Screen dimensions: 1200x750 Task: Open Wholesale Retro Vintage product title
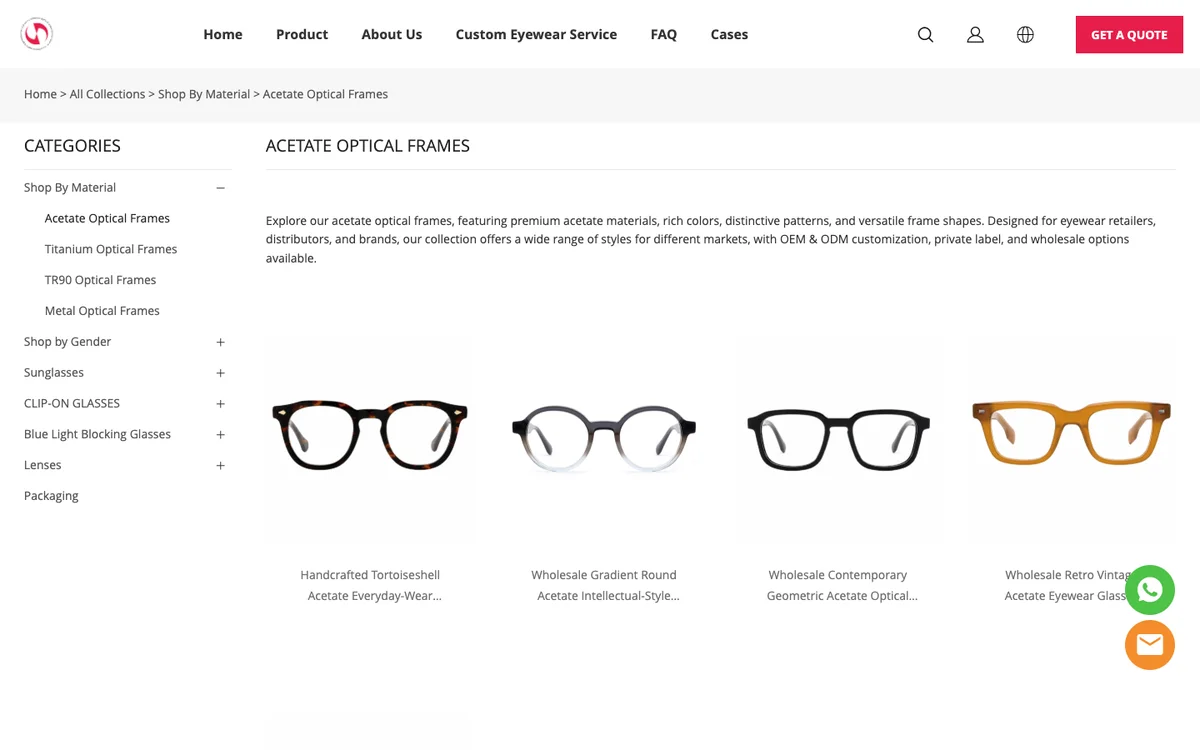click(x=1066, y=585)
